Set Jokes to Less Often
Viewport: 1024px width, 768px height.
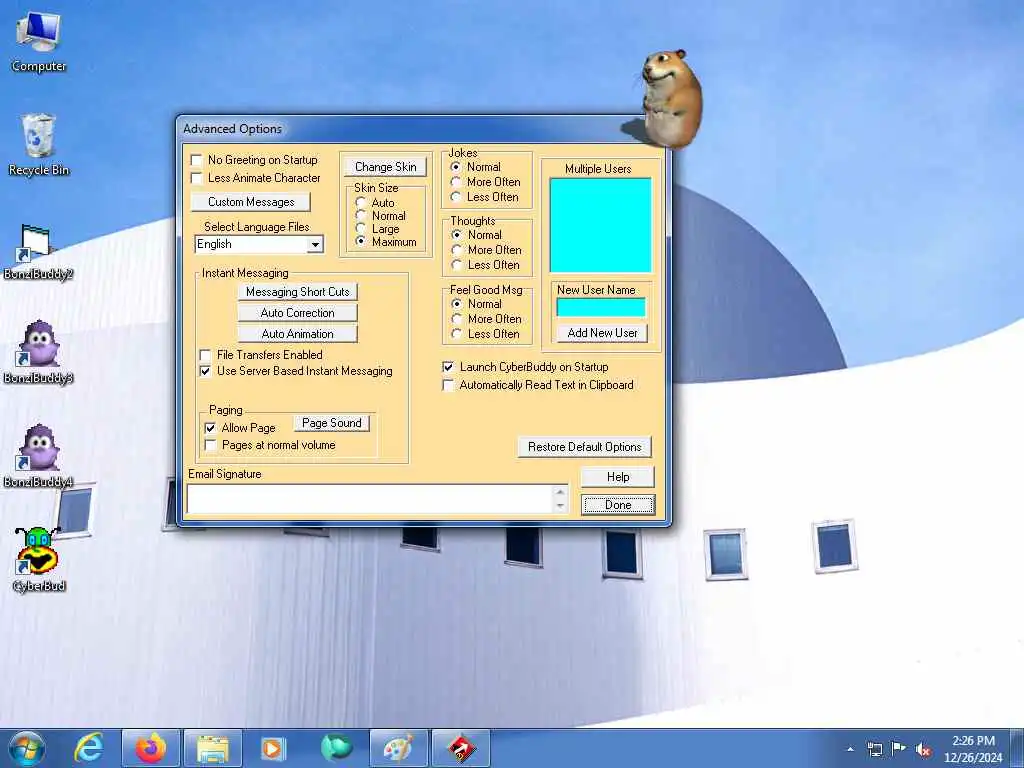click(x=456, y=197)
